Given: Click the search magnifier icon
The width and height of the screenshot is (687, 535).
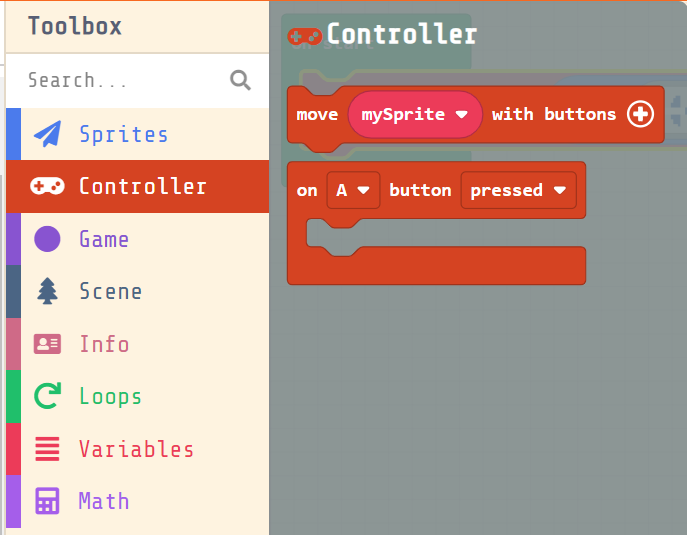Looking at the screenshot, I should coord(240,80).
